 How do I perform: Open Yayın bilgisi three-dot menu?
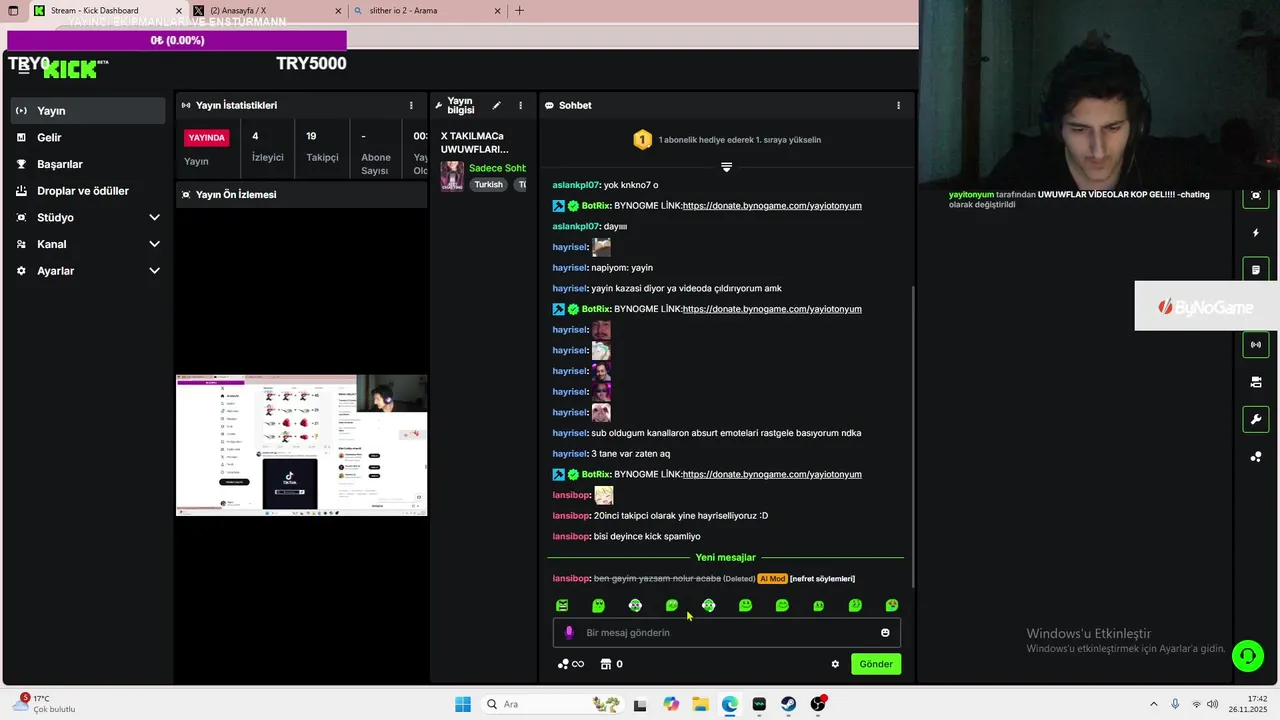coord(520,105)
